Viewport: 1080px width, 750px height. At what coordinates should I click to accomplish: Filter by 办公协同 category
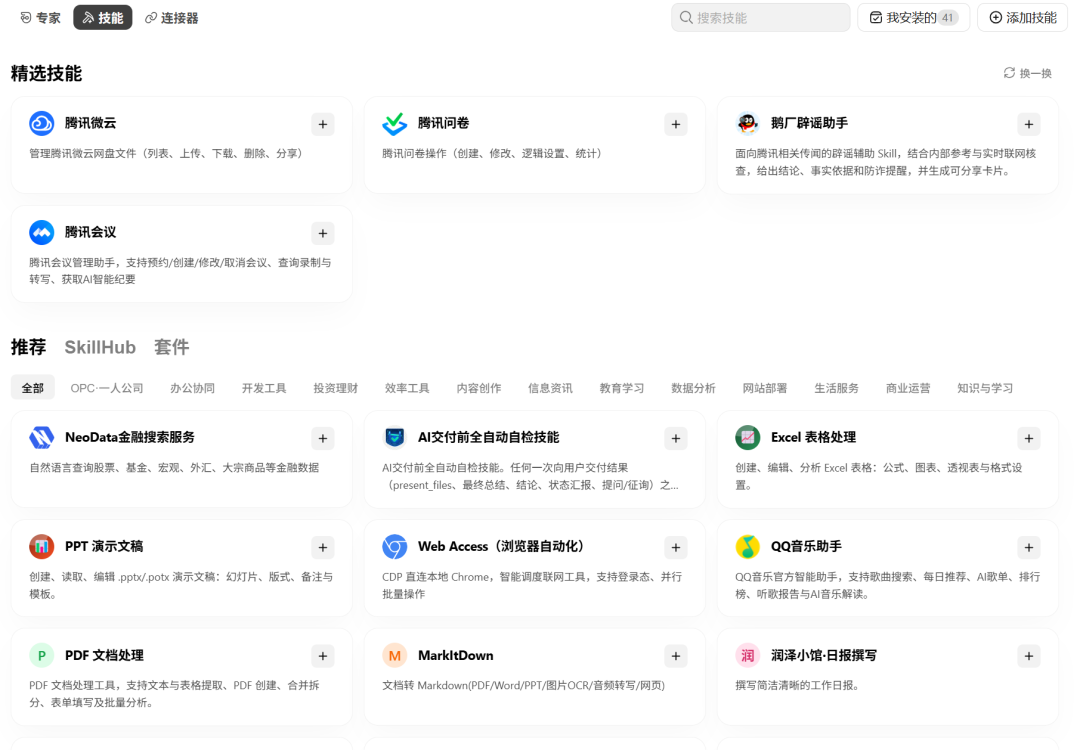coord(192,388)
